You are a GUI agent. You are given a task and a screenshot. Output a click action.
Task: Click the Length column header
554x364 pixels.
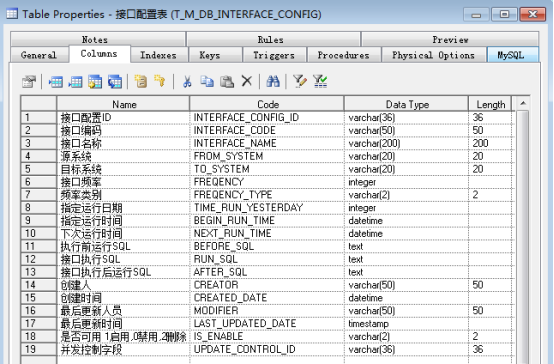(x=490, y=104)
